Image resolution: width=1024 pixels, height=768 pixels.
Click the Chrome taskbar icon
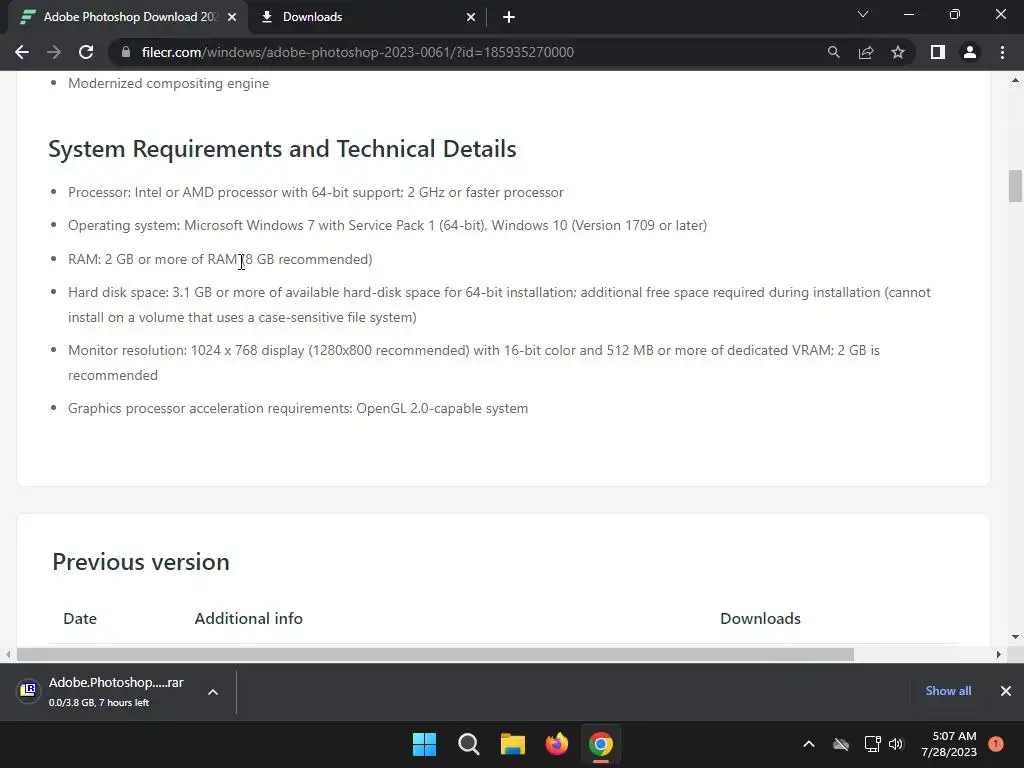point(601,744)
